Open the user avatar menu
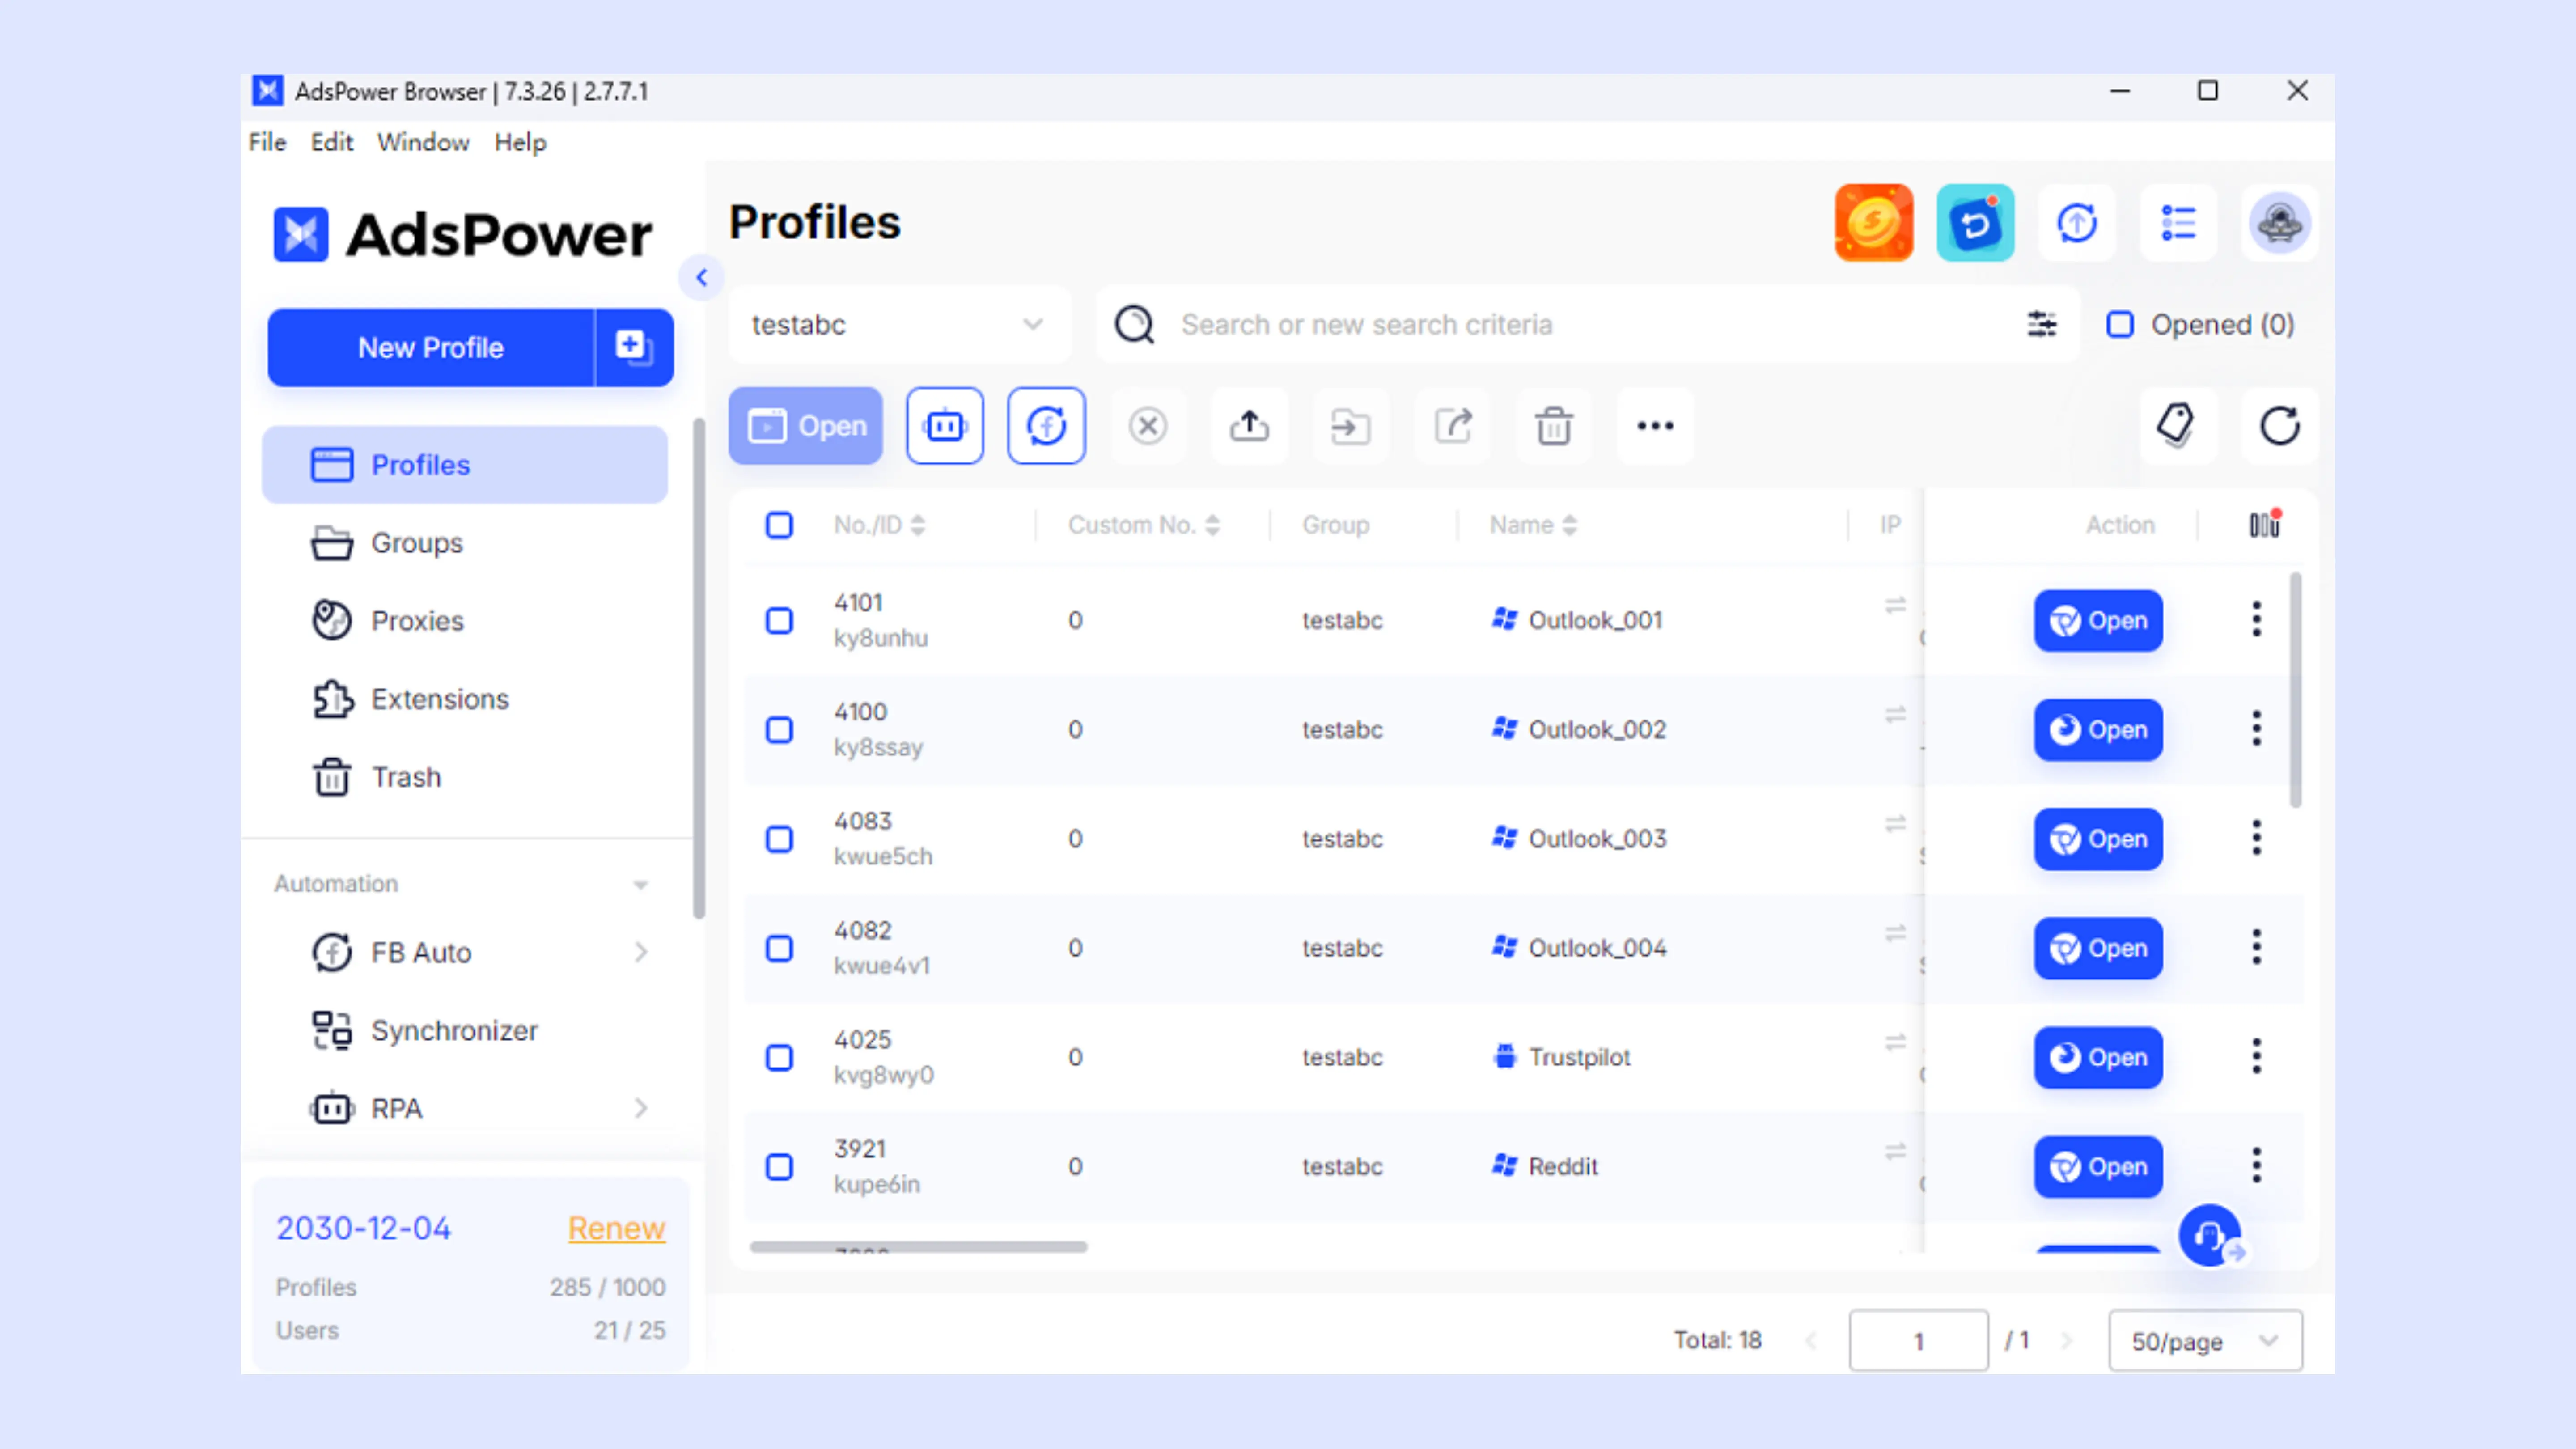 (2279, 223)
